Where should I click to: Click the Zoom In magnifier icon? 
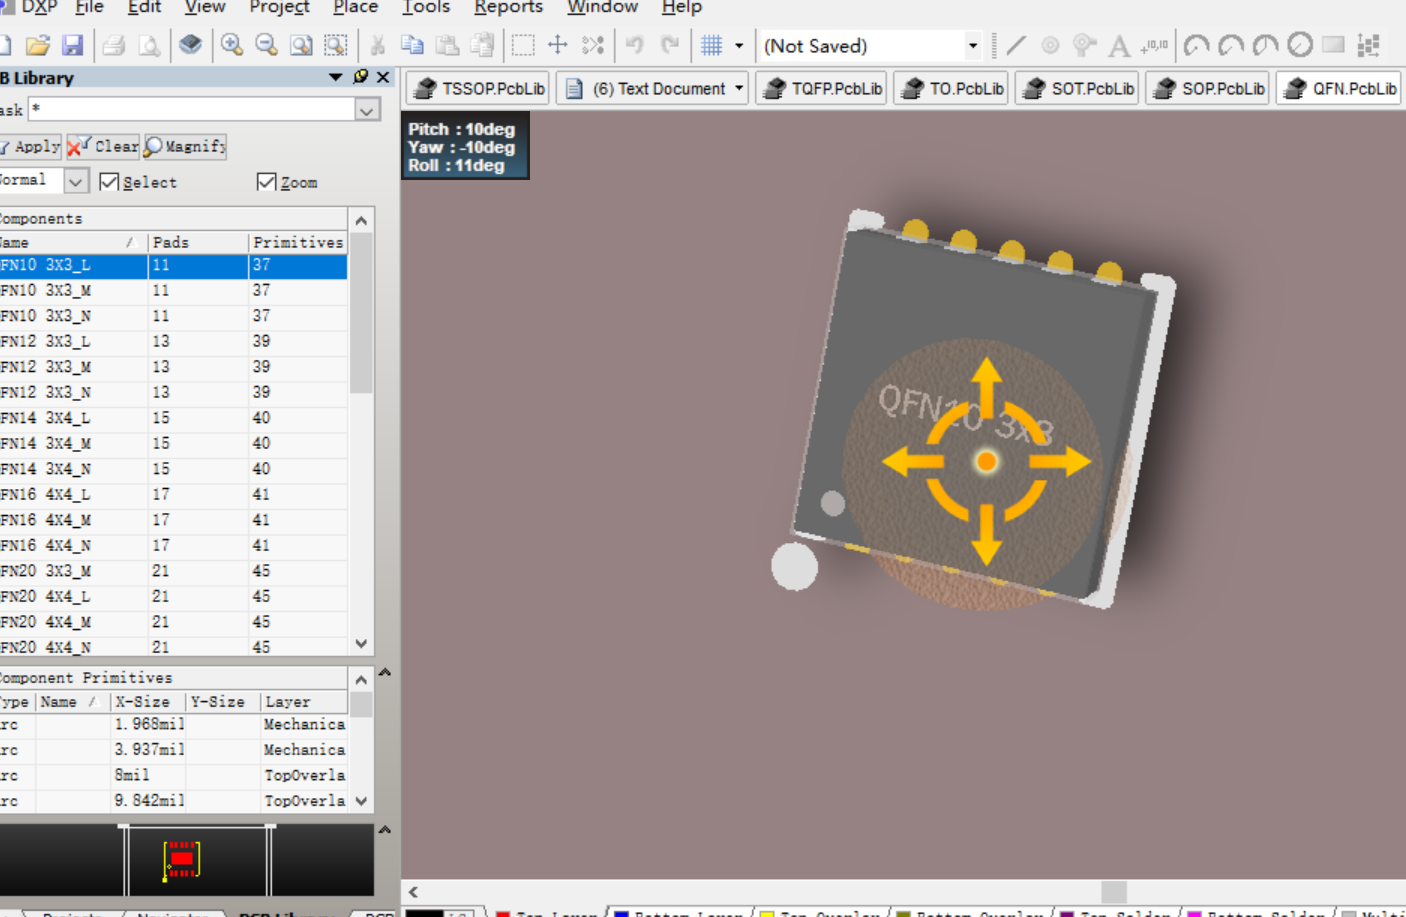click(232, 45)
